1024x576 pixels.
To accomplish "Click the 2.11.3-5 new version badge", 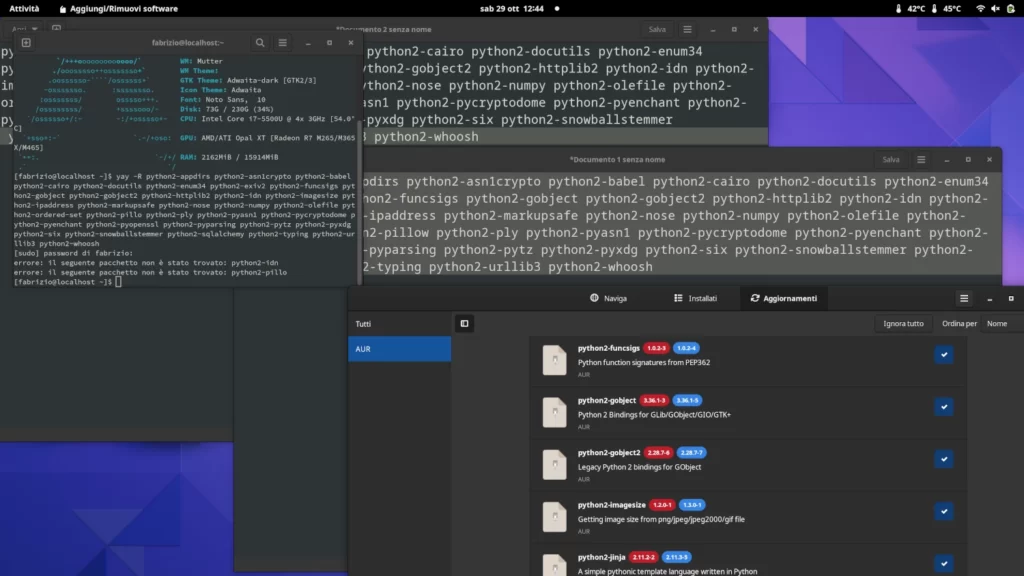I will pyautogui.click(x=677, y=557).
